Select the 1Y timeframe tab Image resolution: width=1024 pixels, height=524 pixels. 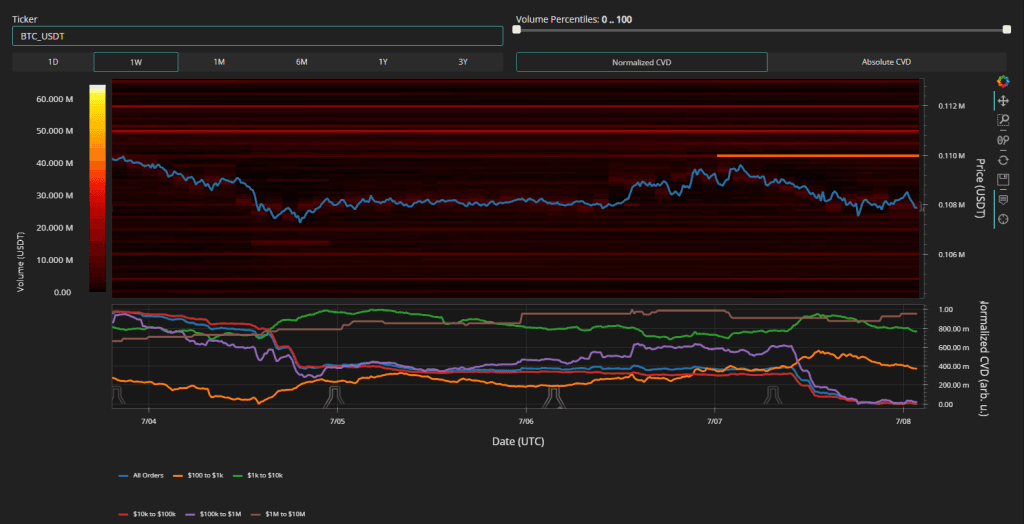383,62
